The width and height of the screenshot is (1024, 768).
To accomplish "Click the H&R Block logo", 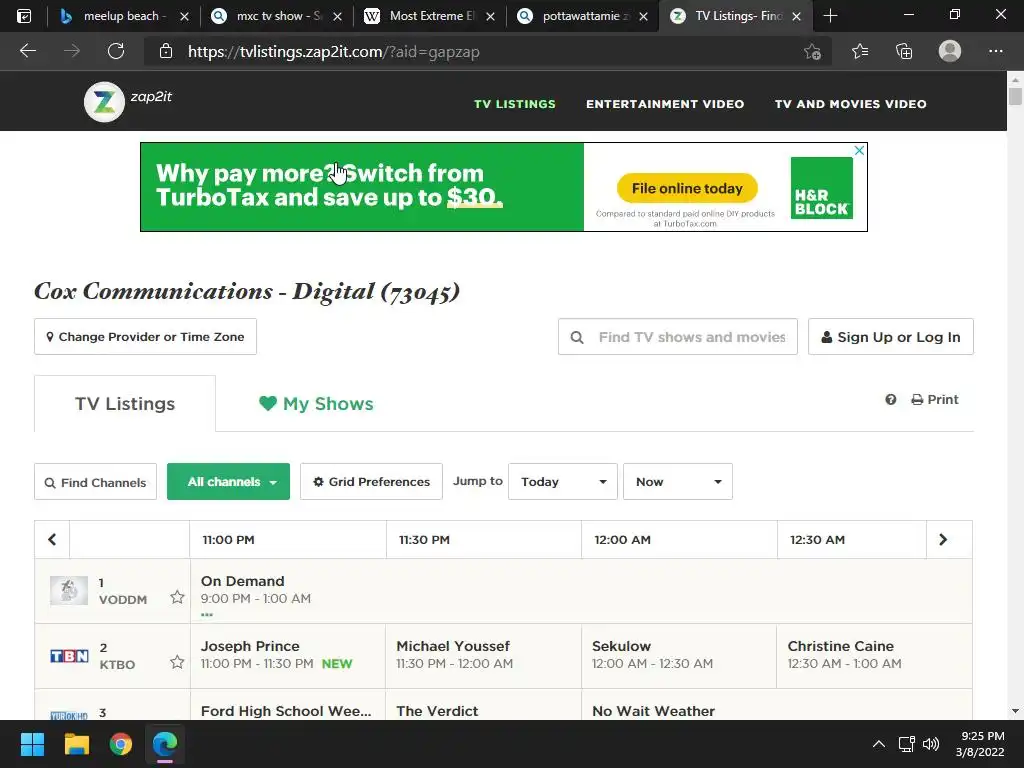I will (822, 187).
